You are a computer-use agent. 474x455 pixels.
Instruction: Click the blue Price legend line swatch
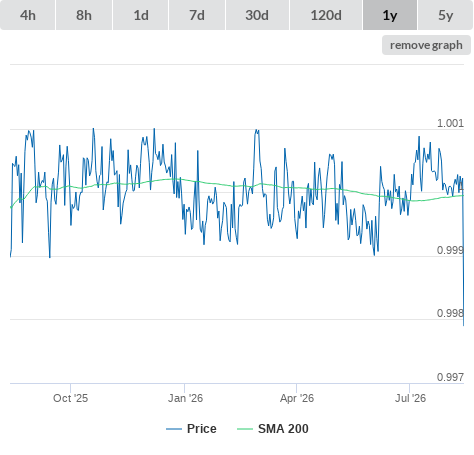pos(174,429)
